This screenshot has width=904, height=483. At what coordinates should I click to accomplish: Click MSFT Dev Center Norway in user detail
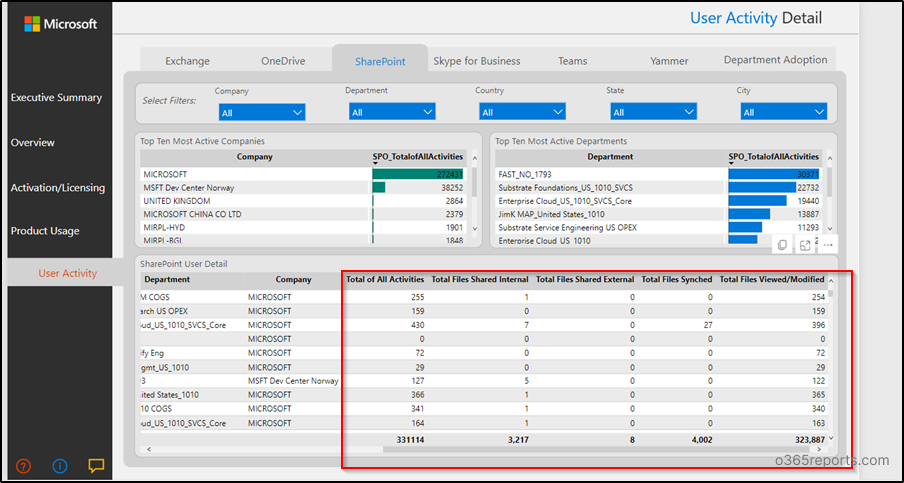point(293,381)
